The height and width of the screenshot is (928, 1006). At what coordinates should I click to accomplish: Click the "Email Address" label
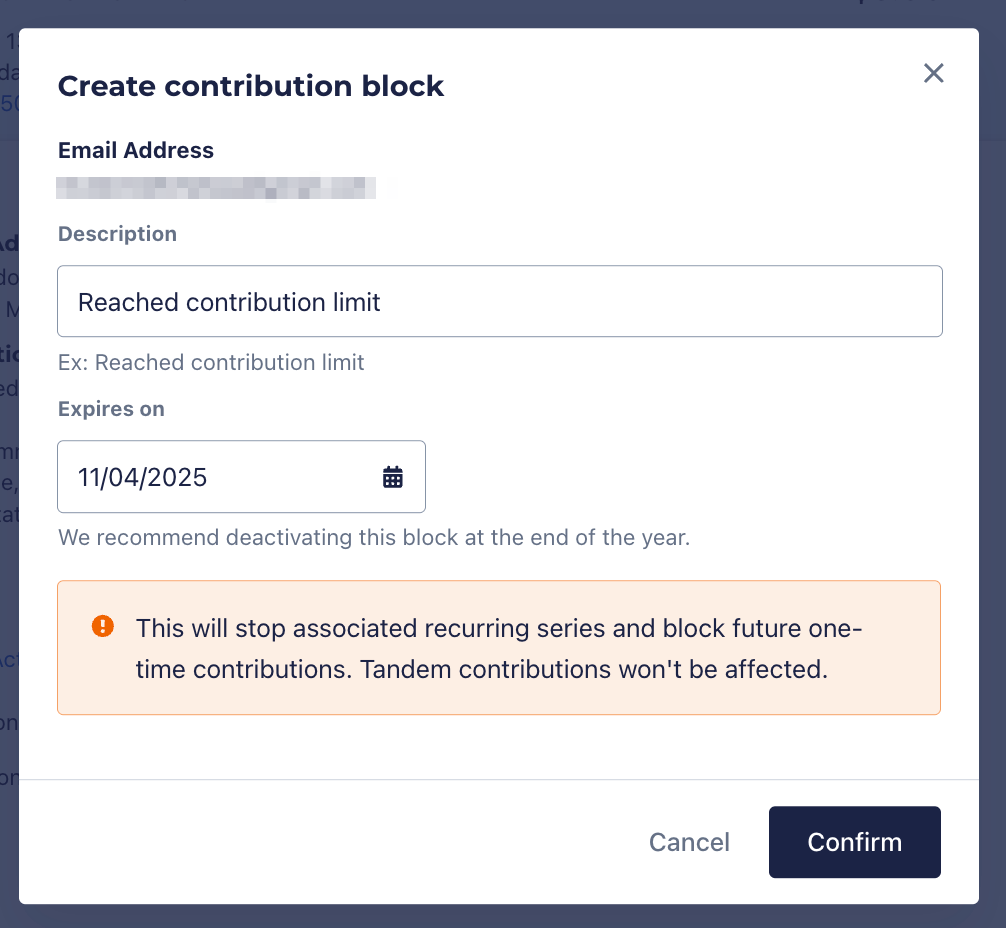(136, 150)
